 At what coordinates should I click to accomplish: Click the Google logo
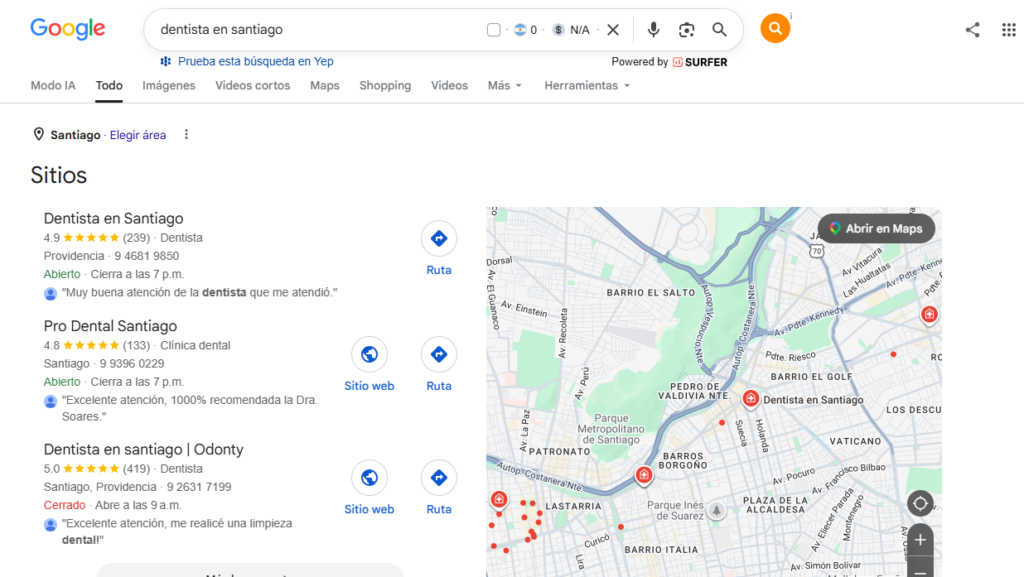point(67,29)
